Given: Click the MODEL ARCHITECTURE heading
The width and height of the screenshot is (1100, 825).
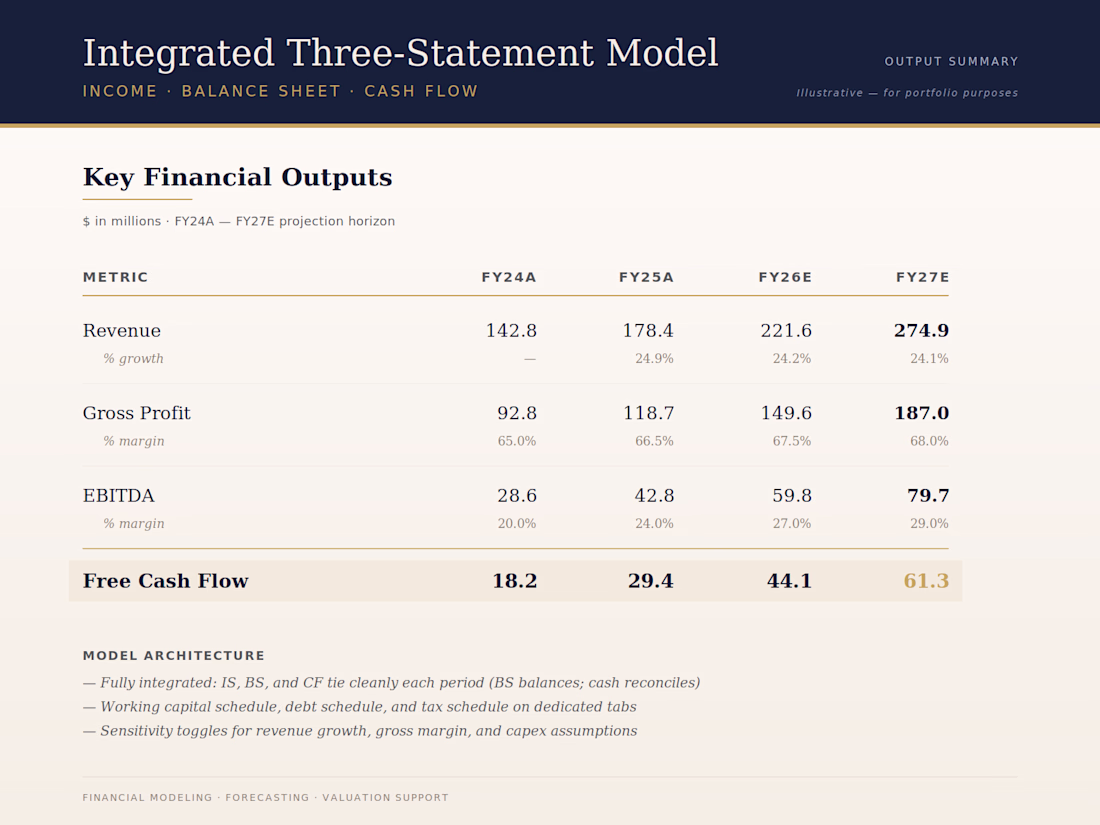Looking at the screenshot, I should coord(174,656).
